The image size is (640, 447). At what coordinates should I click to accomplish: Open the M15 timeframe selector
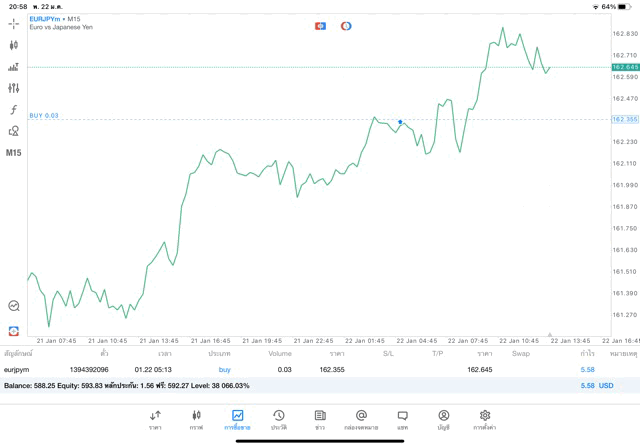(x=13, y=153)
